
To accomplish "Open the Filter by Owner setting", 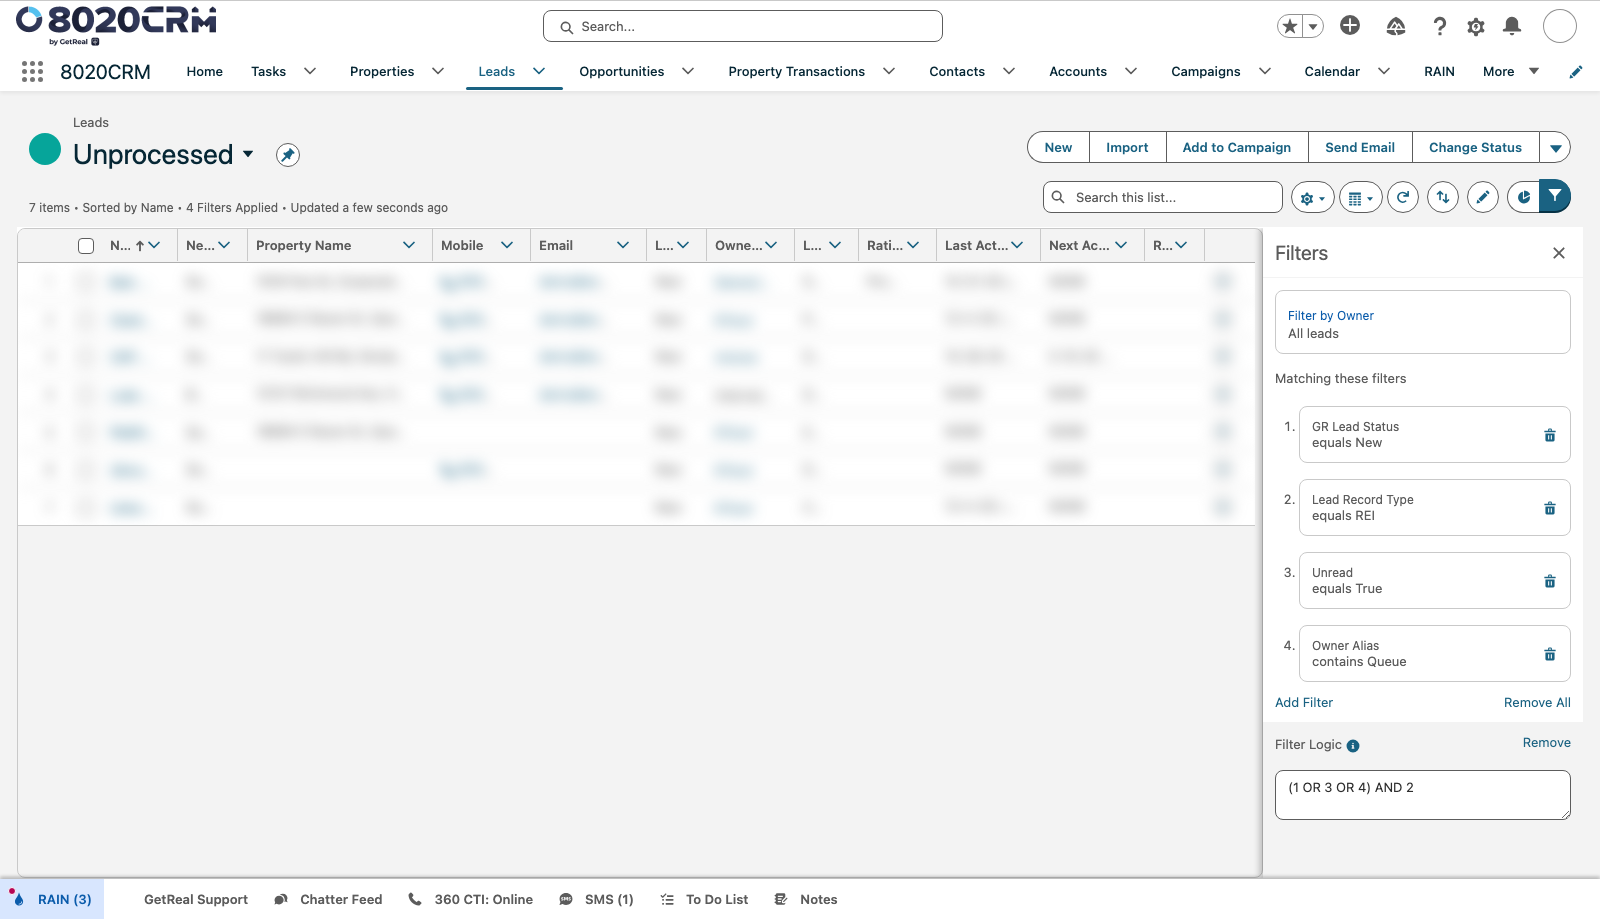I will click(x=1422, y=322).
